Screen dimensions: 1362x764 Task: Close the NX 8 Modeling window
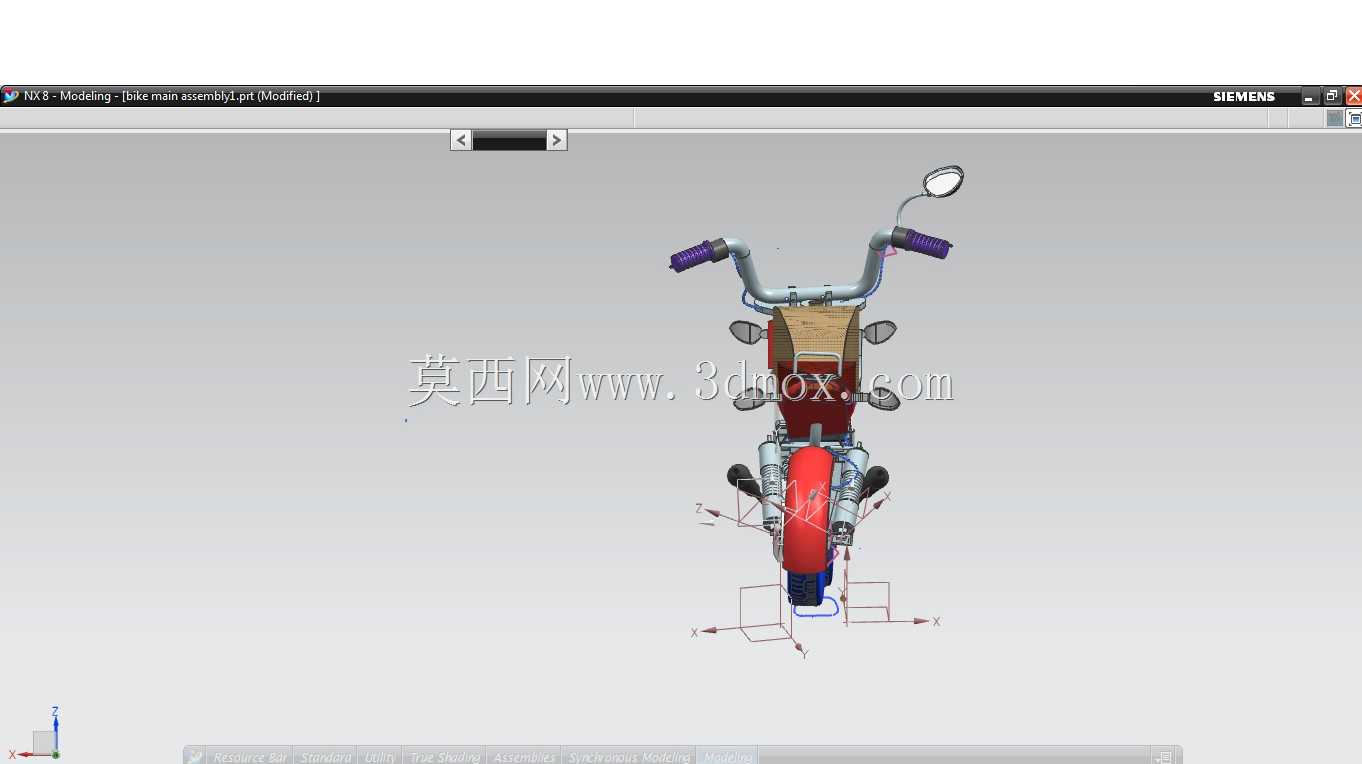pos(1354,96)
